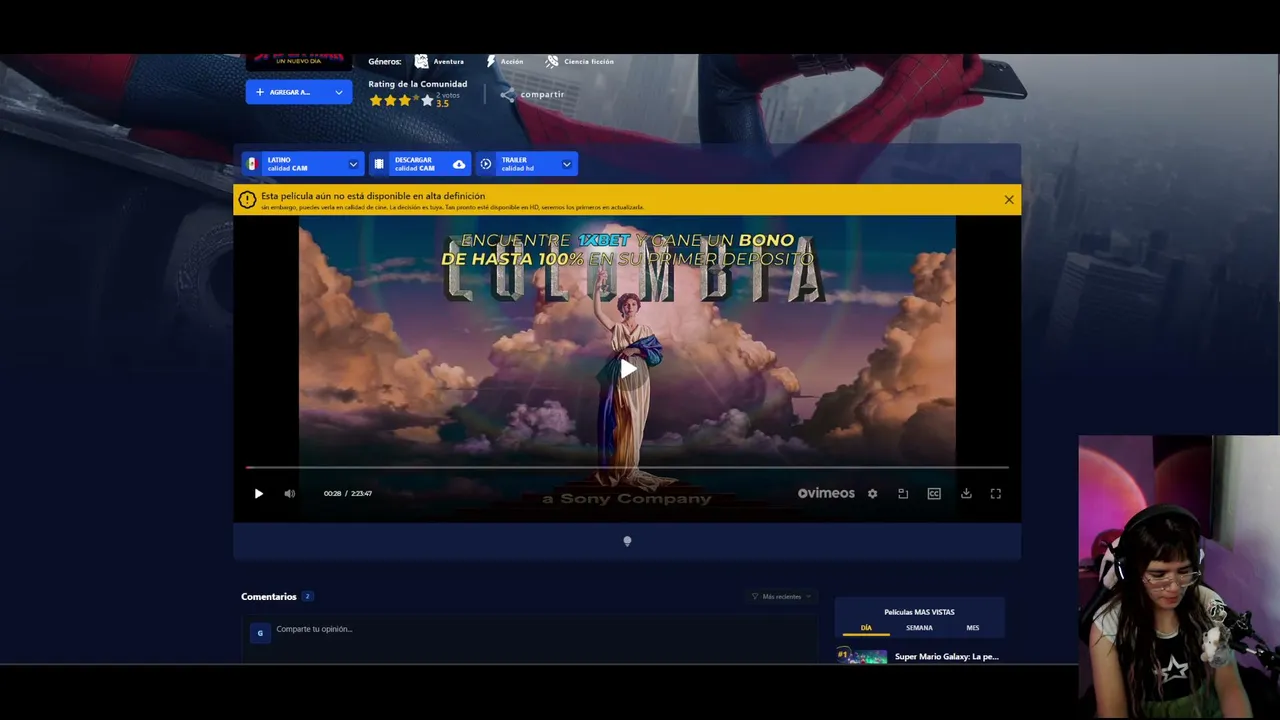Click the Descargar calidad CAM button
Screen dimensions: 1280x720
pyautogui.click(x=420, y=164)
